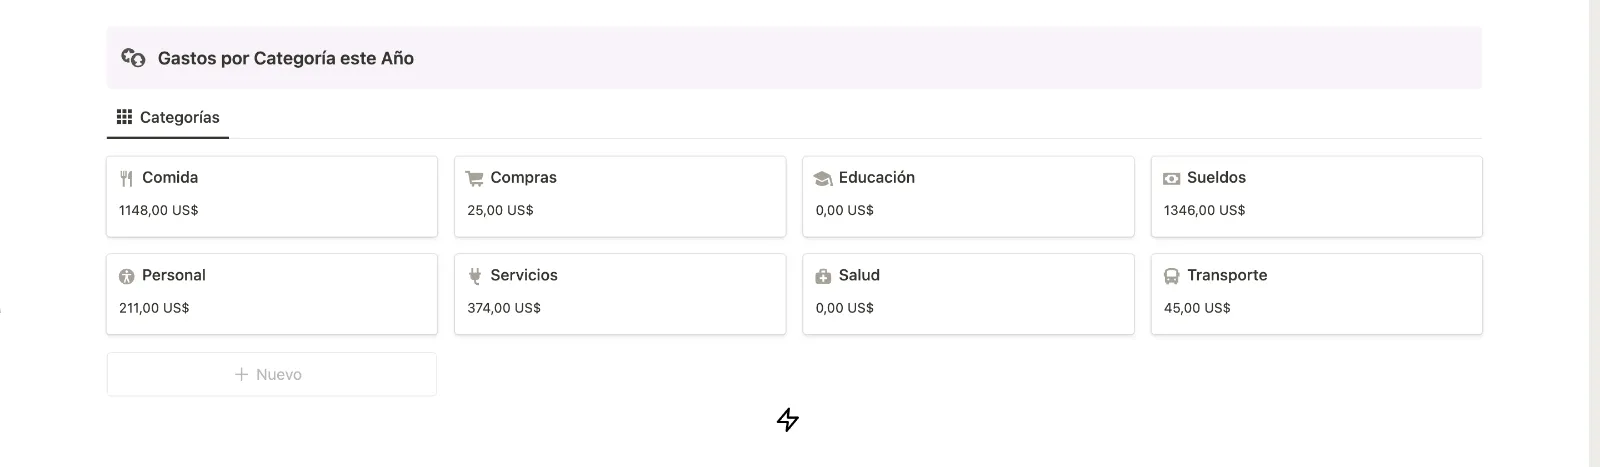This screenshot has width=1600, height=467.
Task: Click the Servicios 374,00 US$ amount
Action: click(504, 308)
